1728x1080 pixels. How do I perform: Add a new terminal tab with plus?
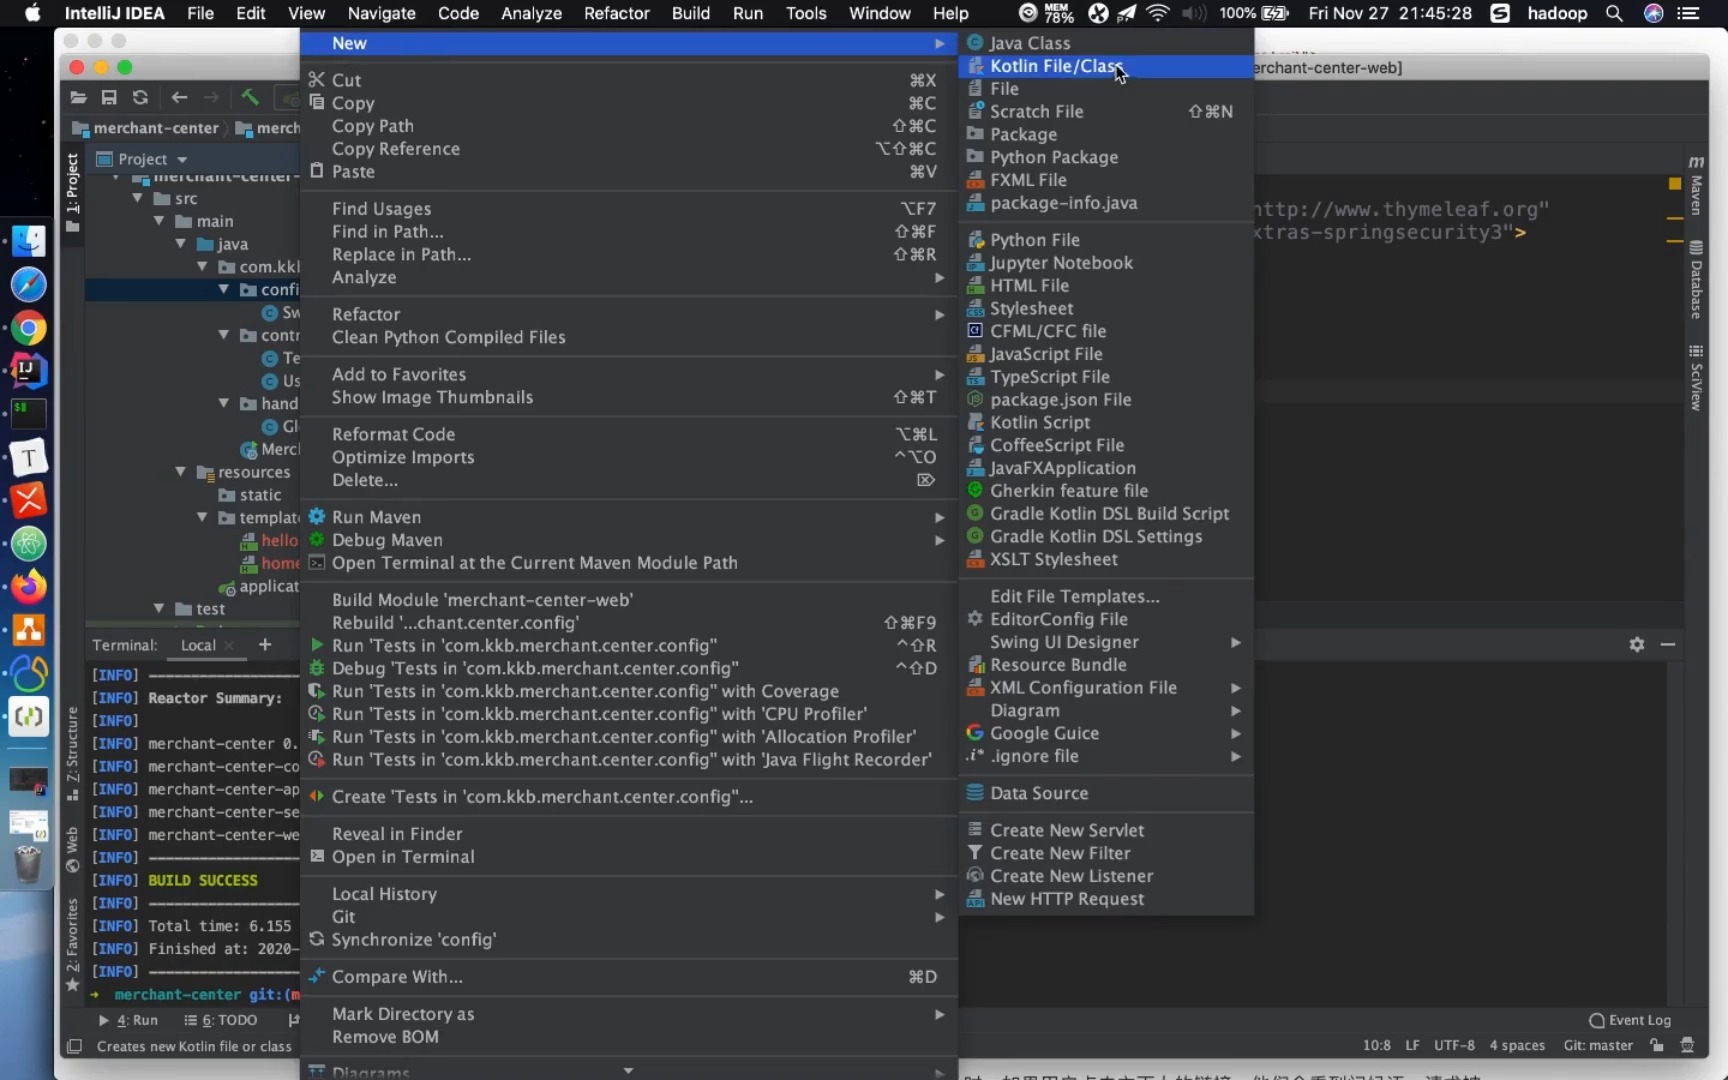click(x=265, y=645)
